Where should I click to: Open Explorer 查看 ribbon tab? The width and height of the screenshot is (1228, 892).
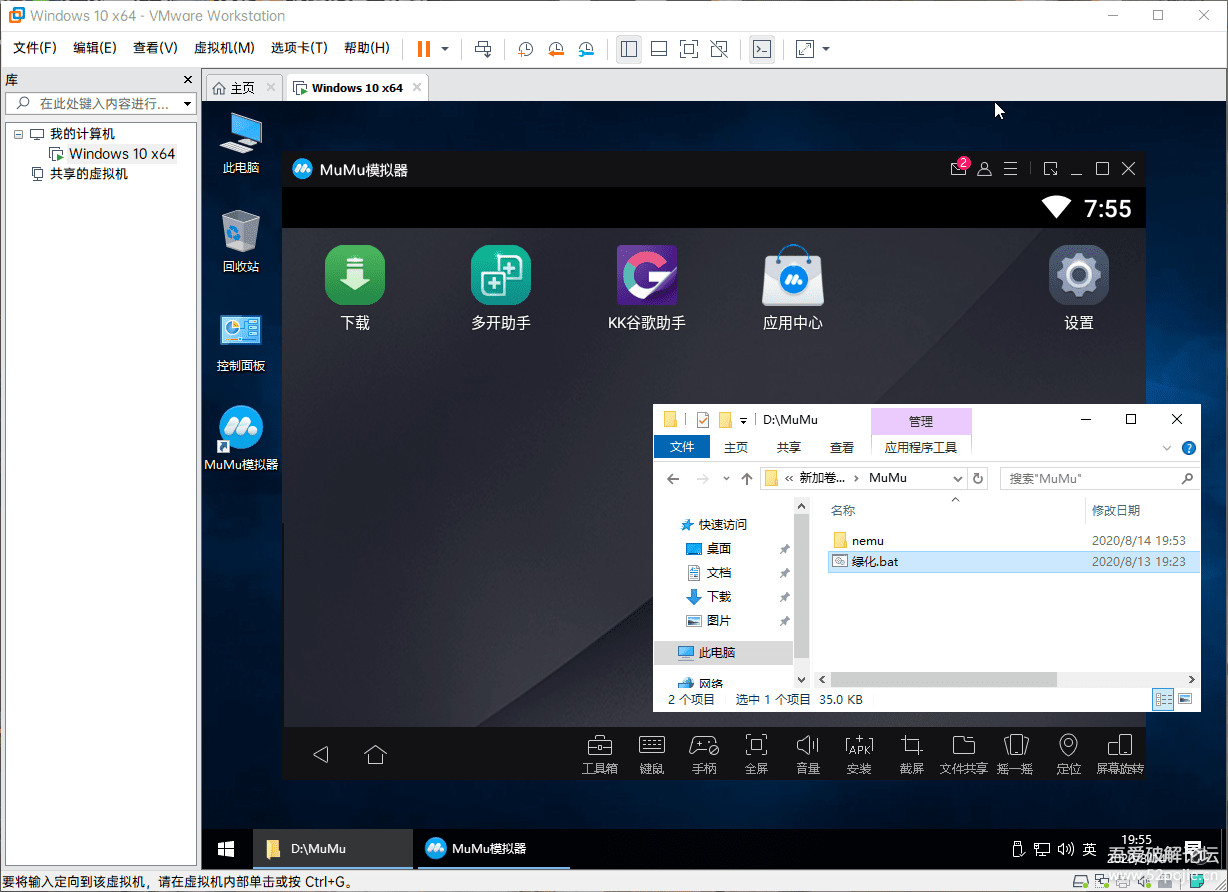click(842, 447)
